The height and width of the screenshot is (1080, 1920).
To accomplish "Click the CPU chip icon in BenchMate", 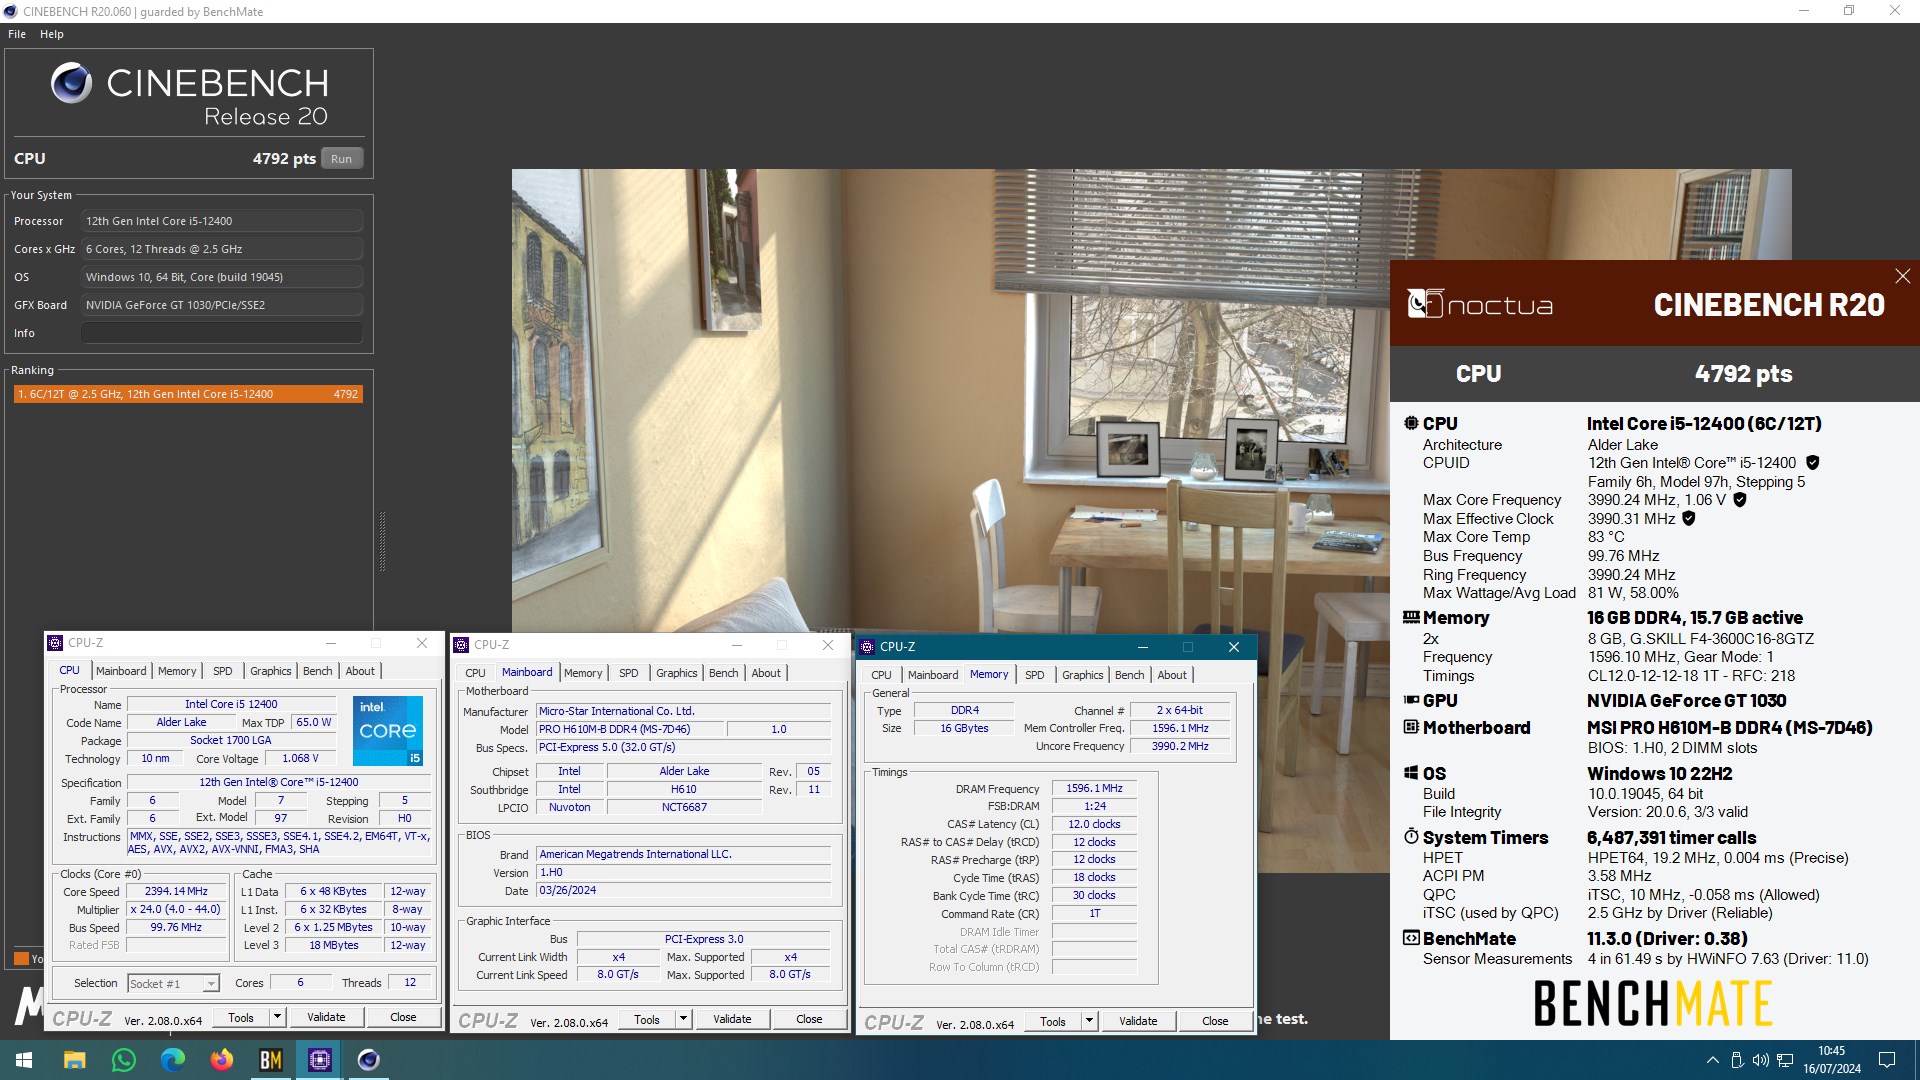I will tap(1411, 424).
